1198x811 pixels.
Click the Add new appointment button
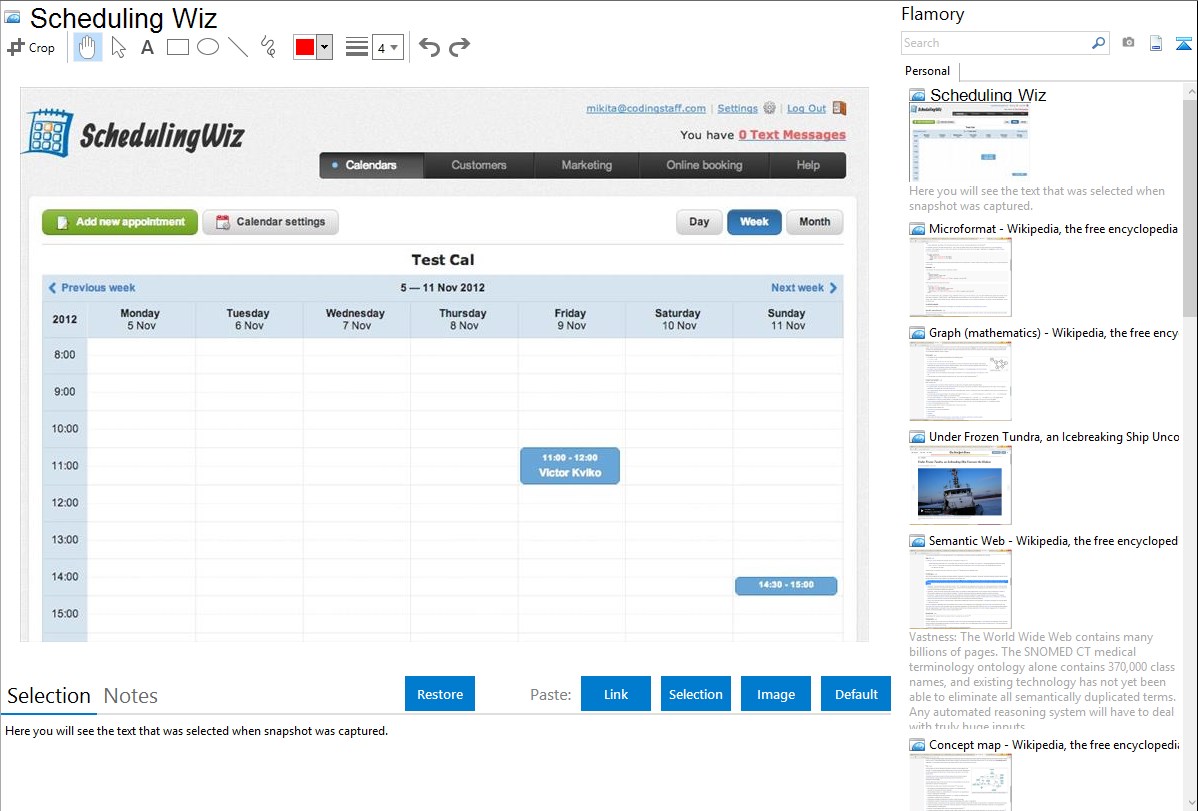click(x=120, y=222)
